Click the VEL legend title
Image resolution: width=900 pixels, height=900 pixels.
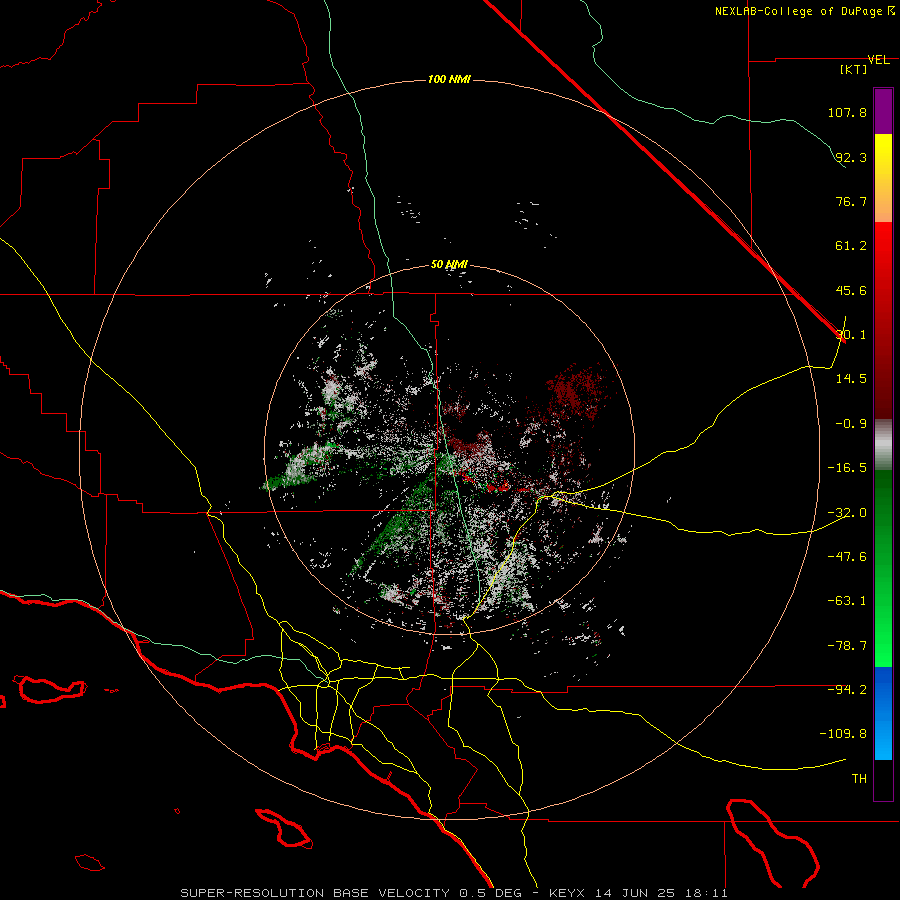point(878,60)
